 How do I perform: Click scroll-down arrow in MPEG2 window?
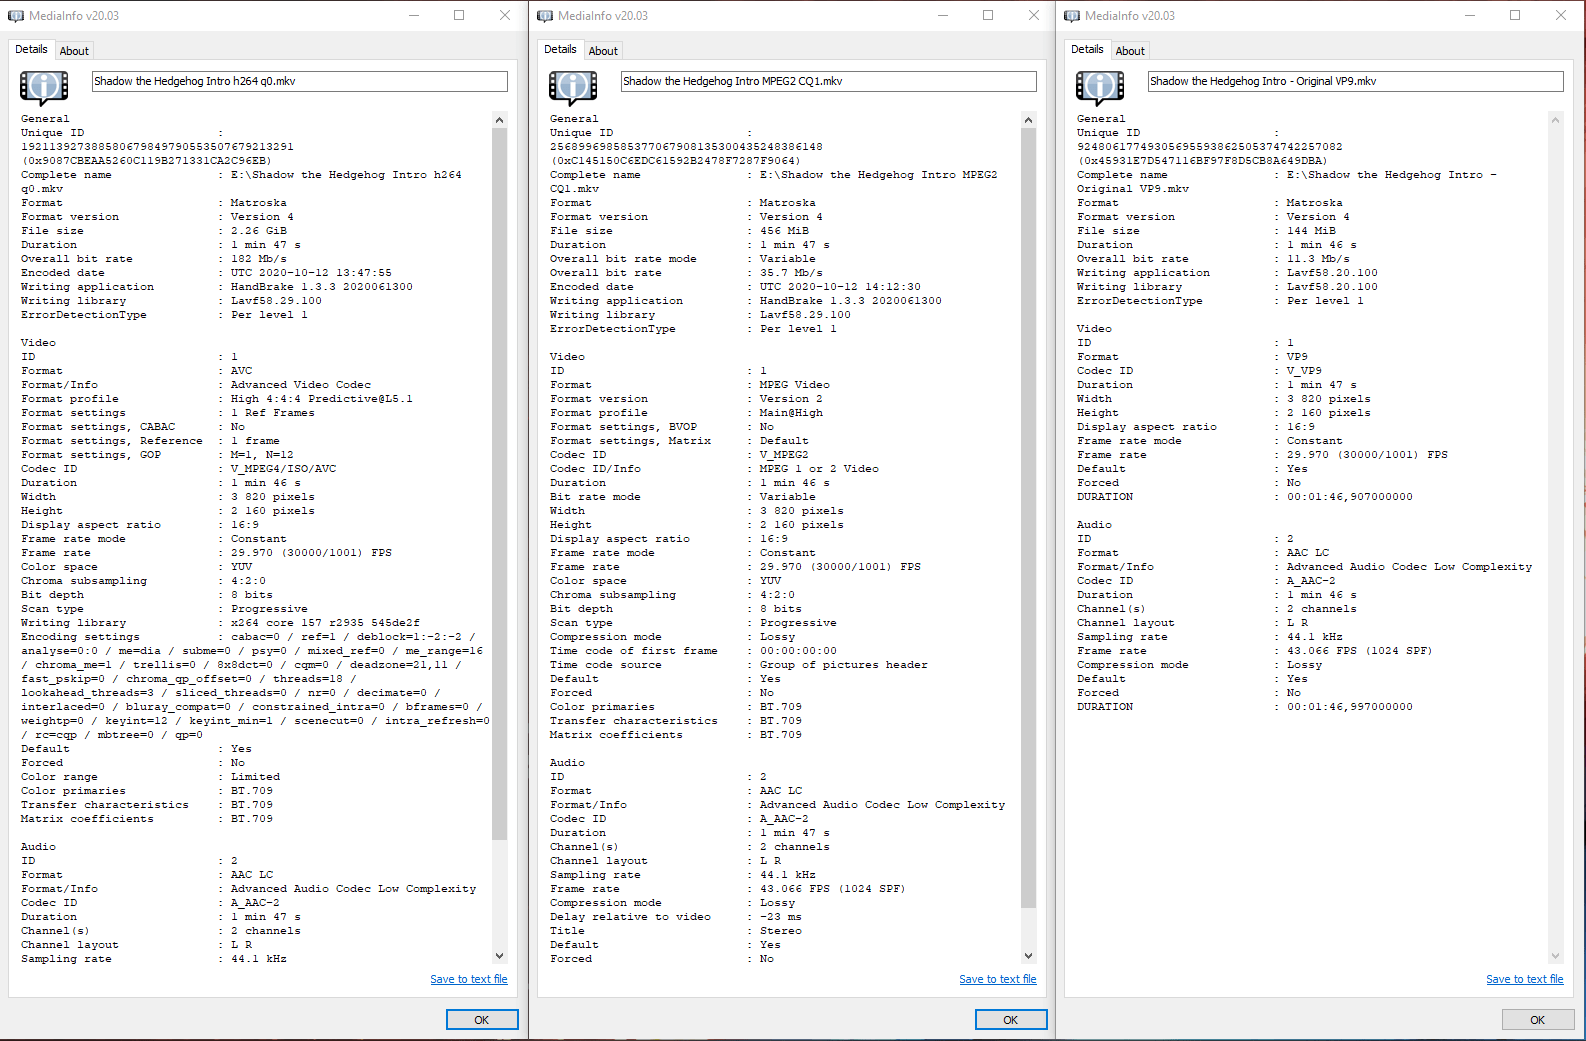pos(1029,956)
